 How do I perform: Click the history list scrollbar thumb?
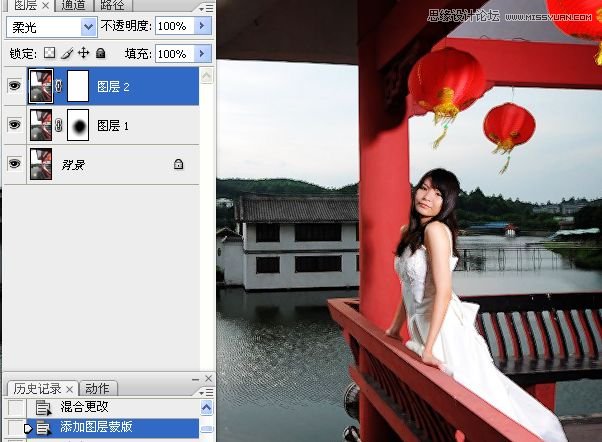coord(207,429)
